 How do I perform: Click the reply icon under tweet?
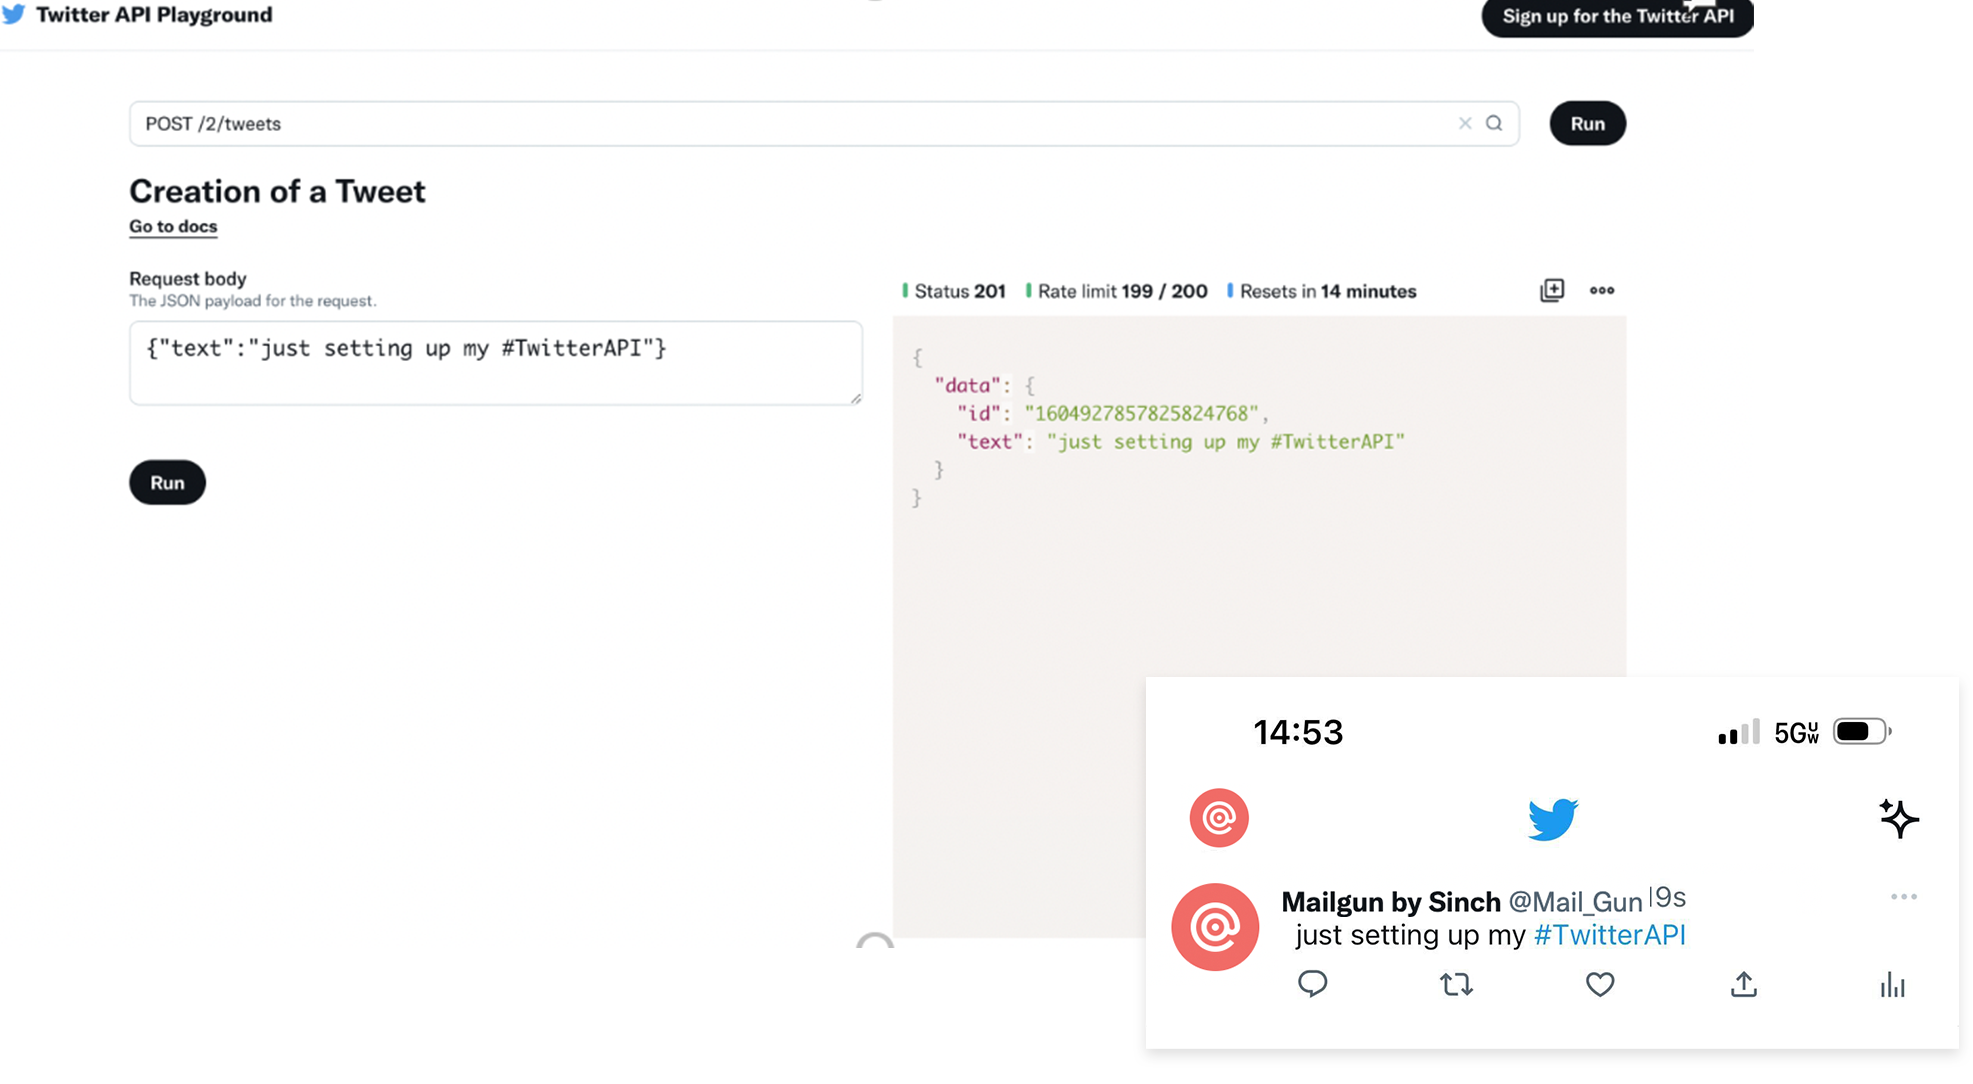coord(1312,984)
